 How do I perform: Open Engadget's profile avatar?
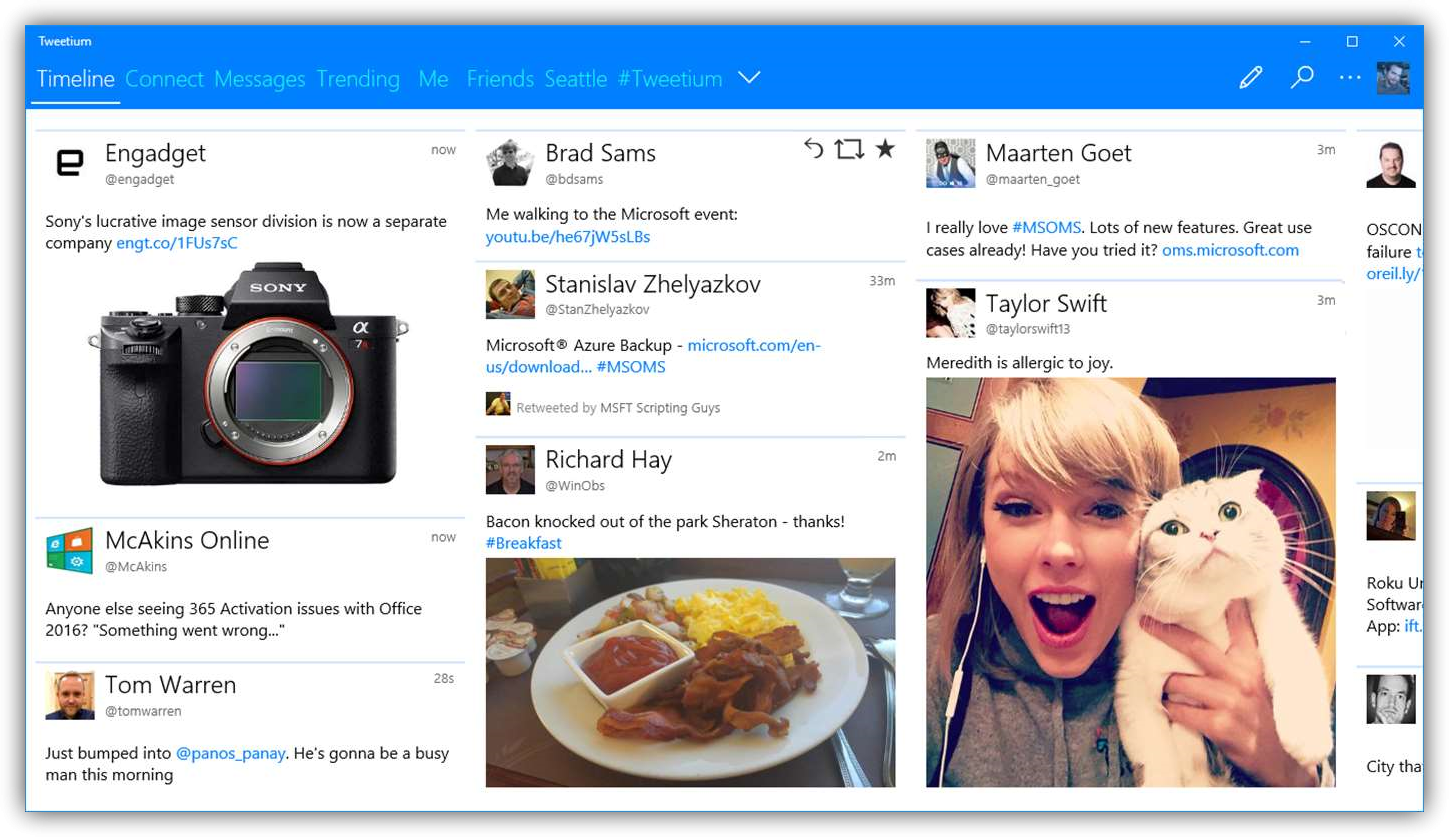coord(70,163)
